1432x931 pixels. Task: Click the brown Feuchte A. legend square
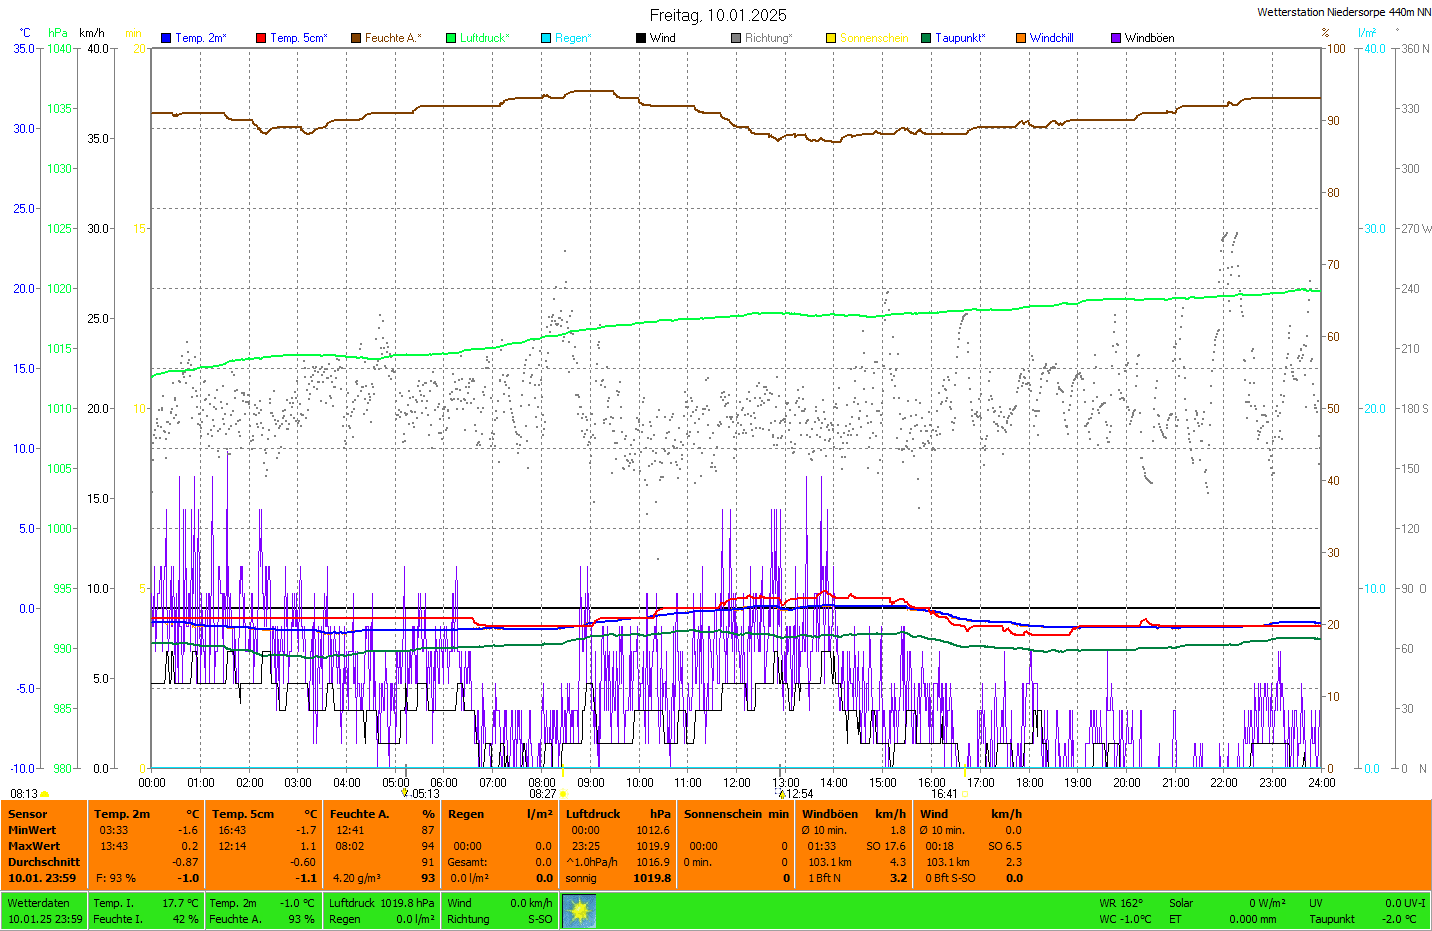pyautogui.click(x=356, y=38)
